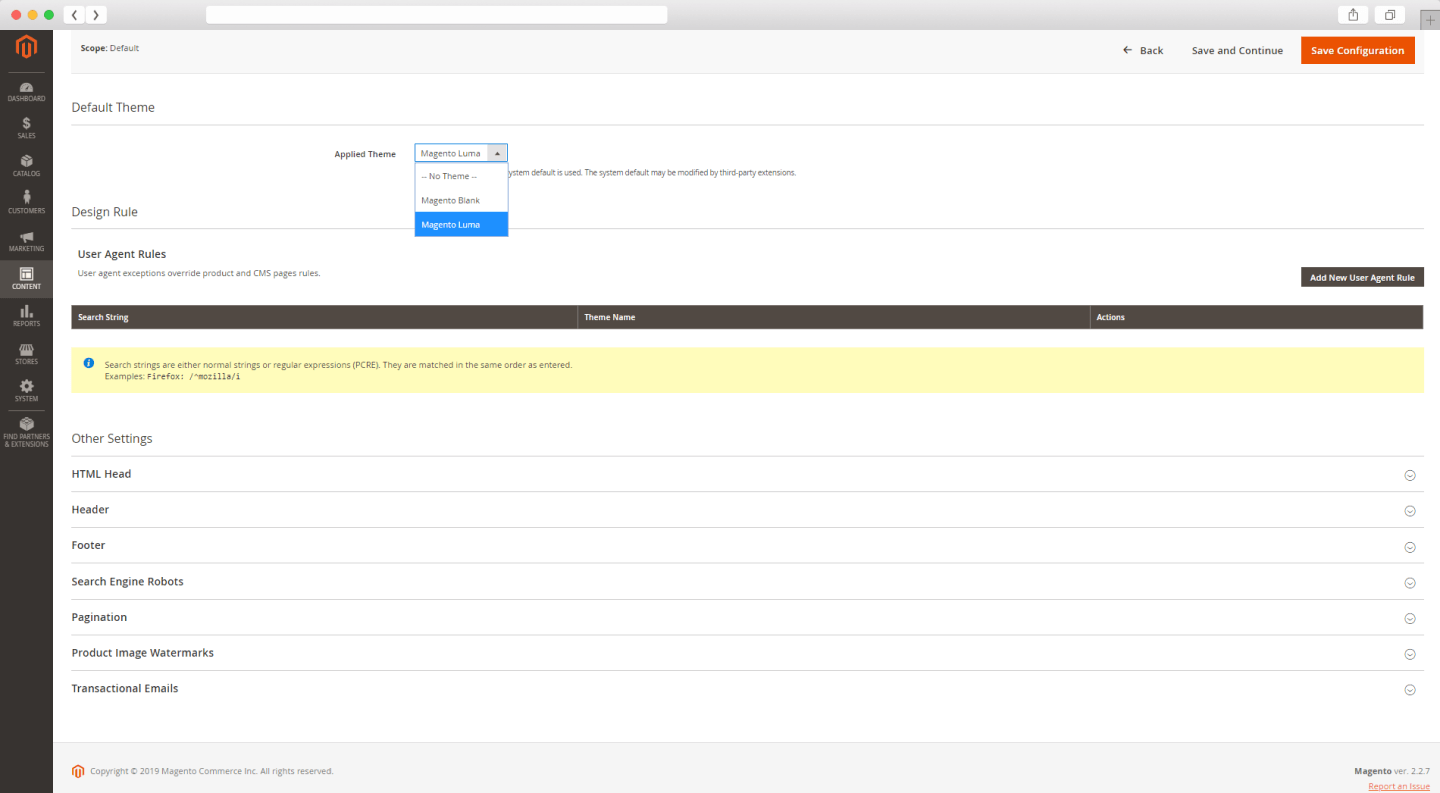Open the Customers menu
This screenshot has height=793, width=1440.
pyautogui.click(x=26, y=203)
